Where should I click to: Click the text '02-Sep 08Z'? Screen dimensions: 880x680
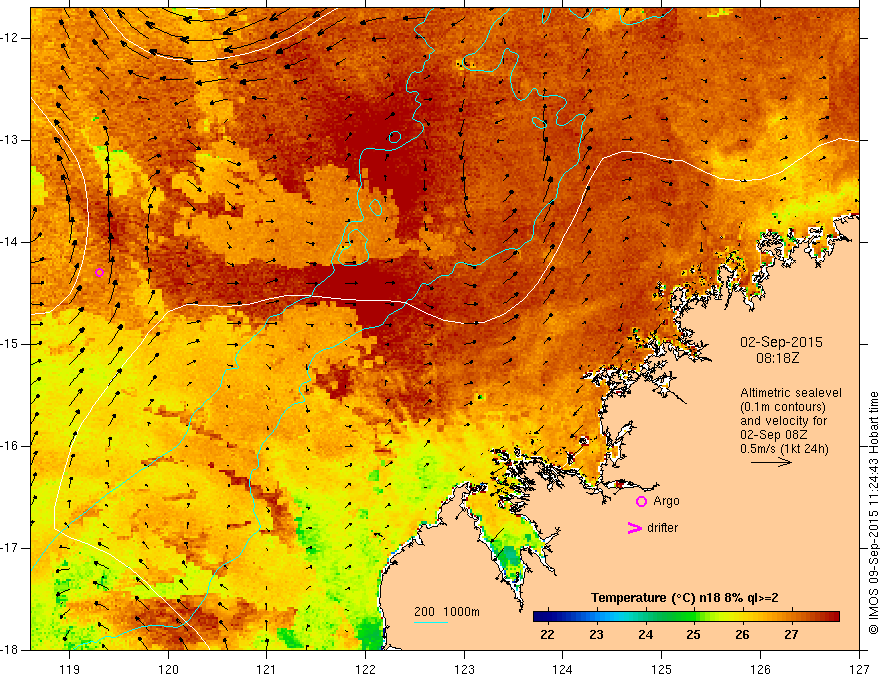click(774, 435)
